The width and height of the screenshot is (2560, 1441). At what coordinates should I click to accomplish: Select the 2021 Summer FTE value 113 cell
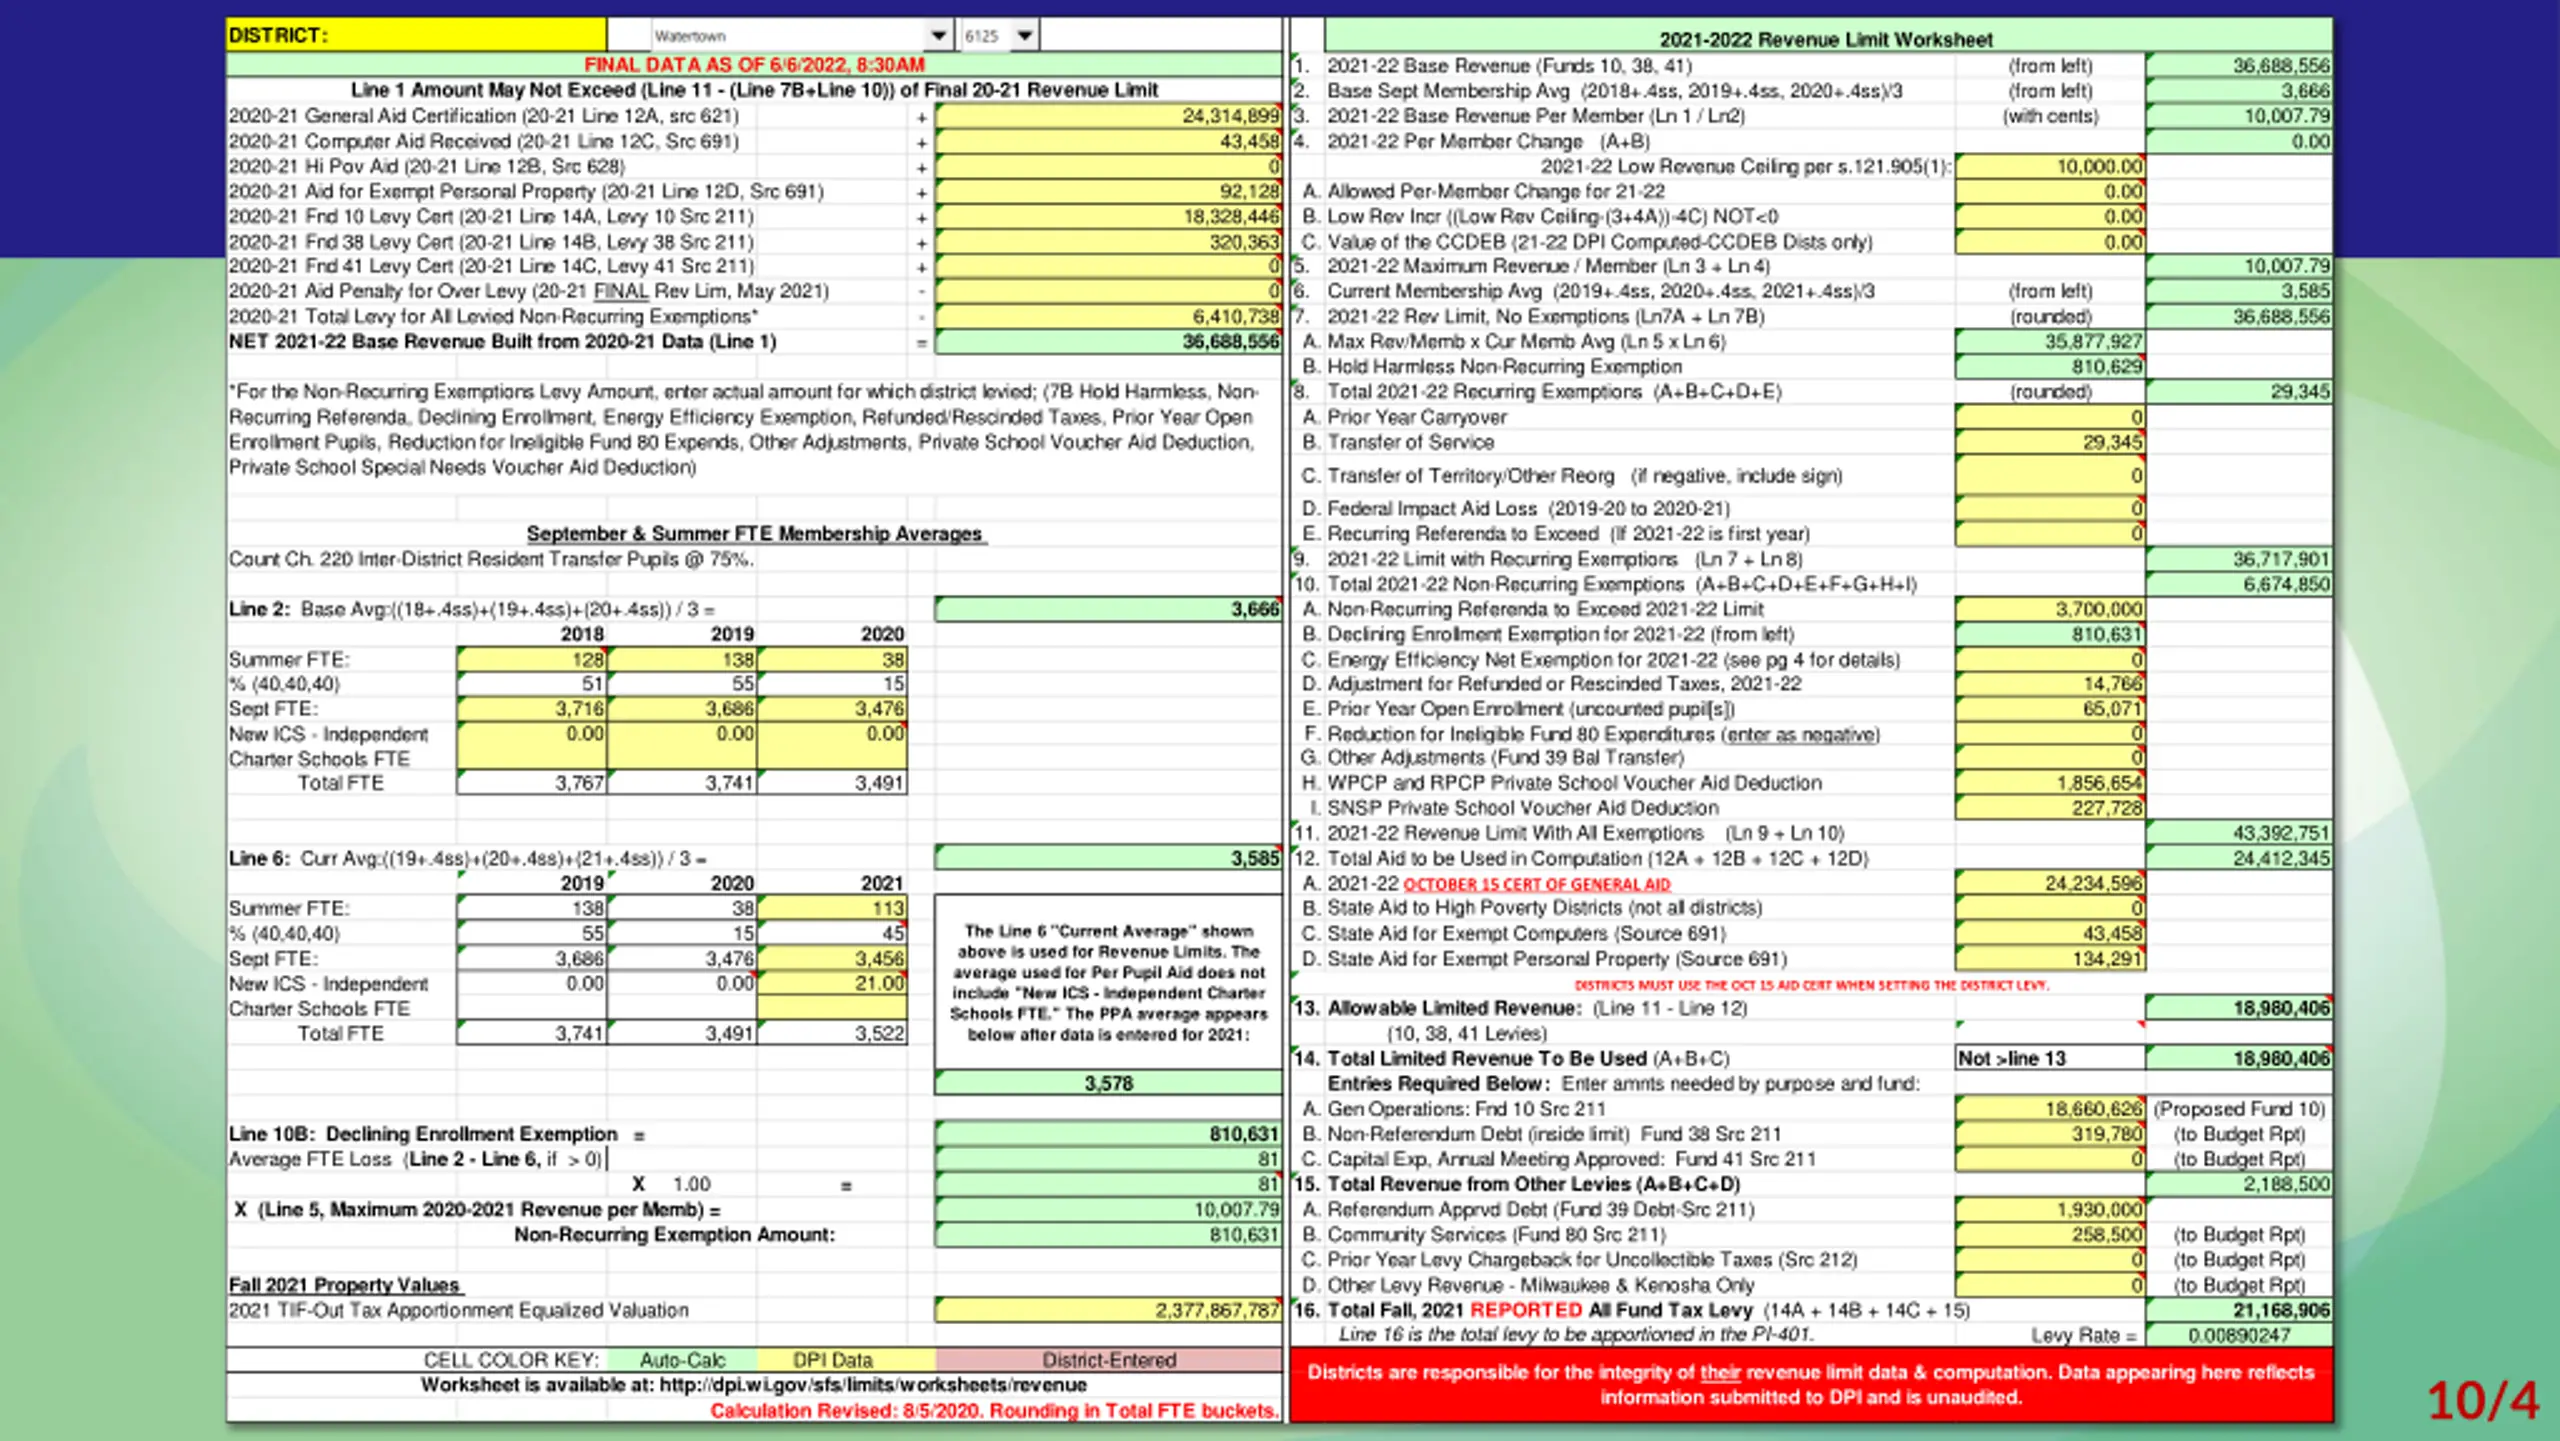832,908
